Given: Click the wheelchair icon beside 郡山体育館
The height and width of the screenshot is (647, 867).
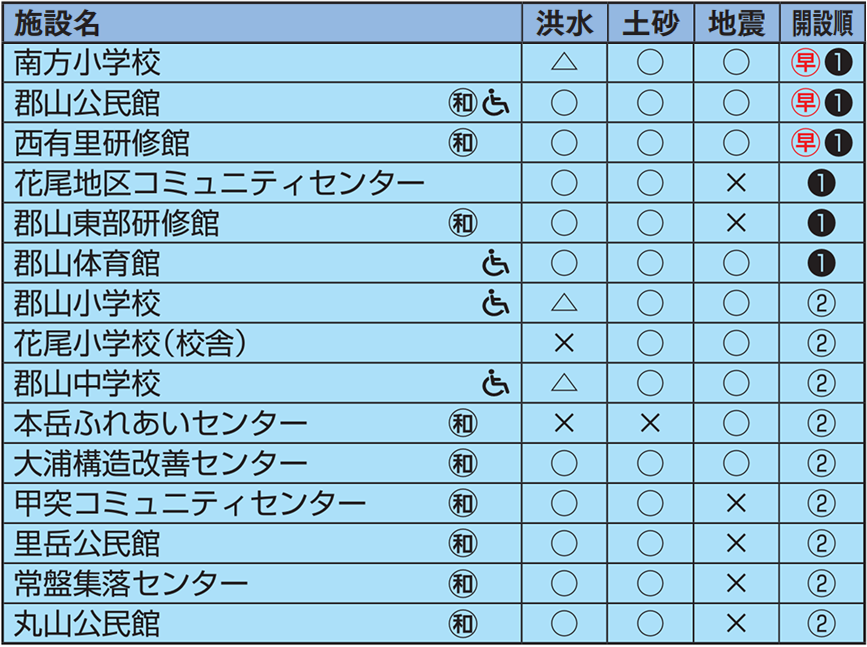Looking at the screenshot, I should click(495, 263).
